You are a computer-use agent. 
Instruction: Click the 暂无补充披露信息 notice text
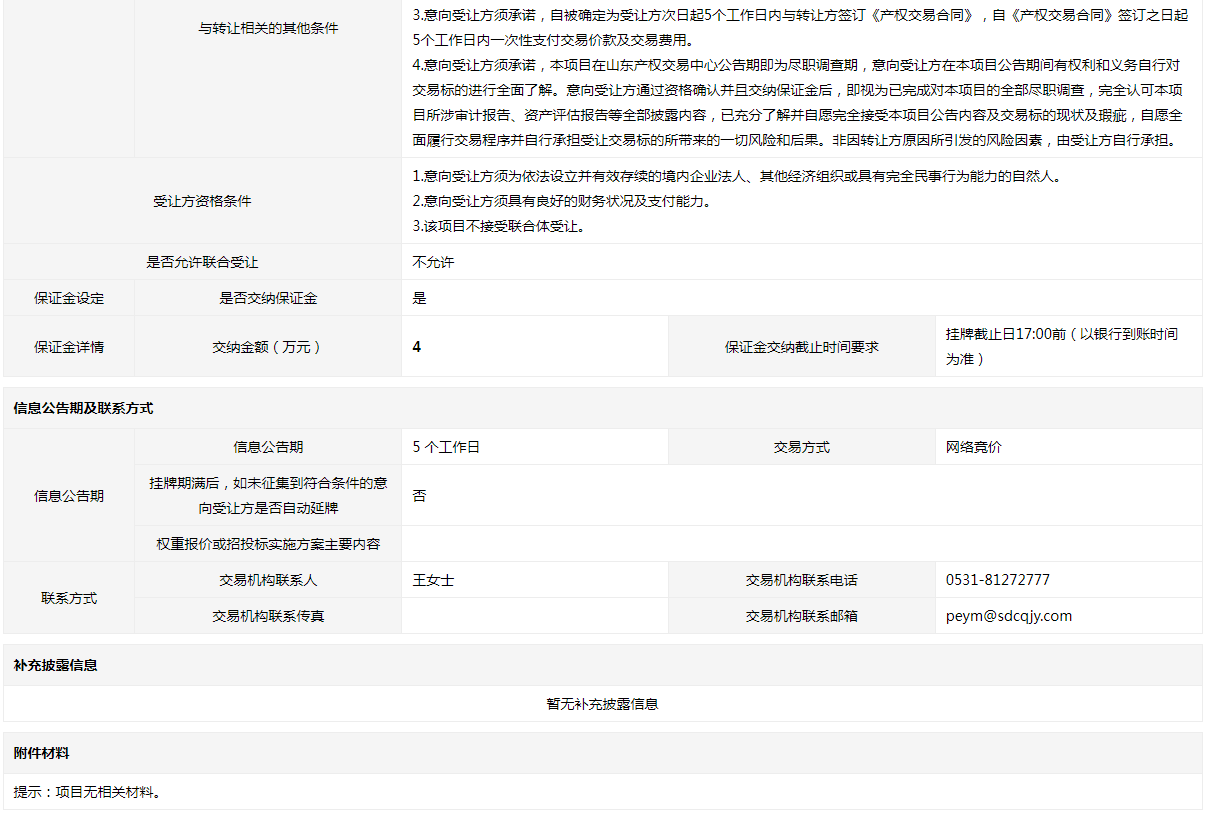(602, 703)
